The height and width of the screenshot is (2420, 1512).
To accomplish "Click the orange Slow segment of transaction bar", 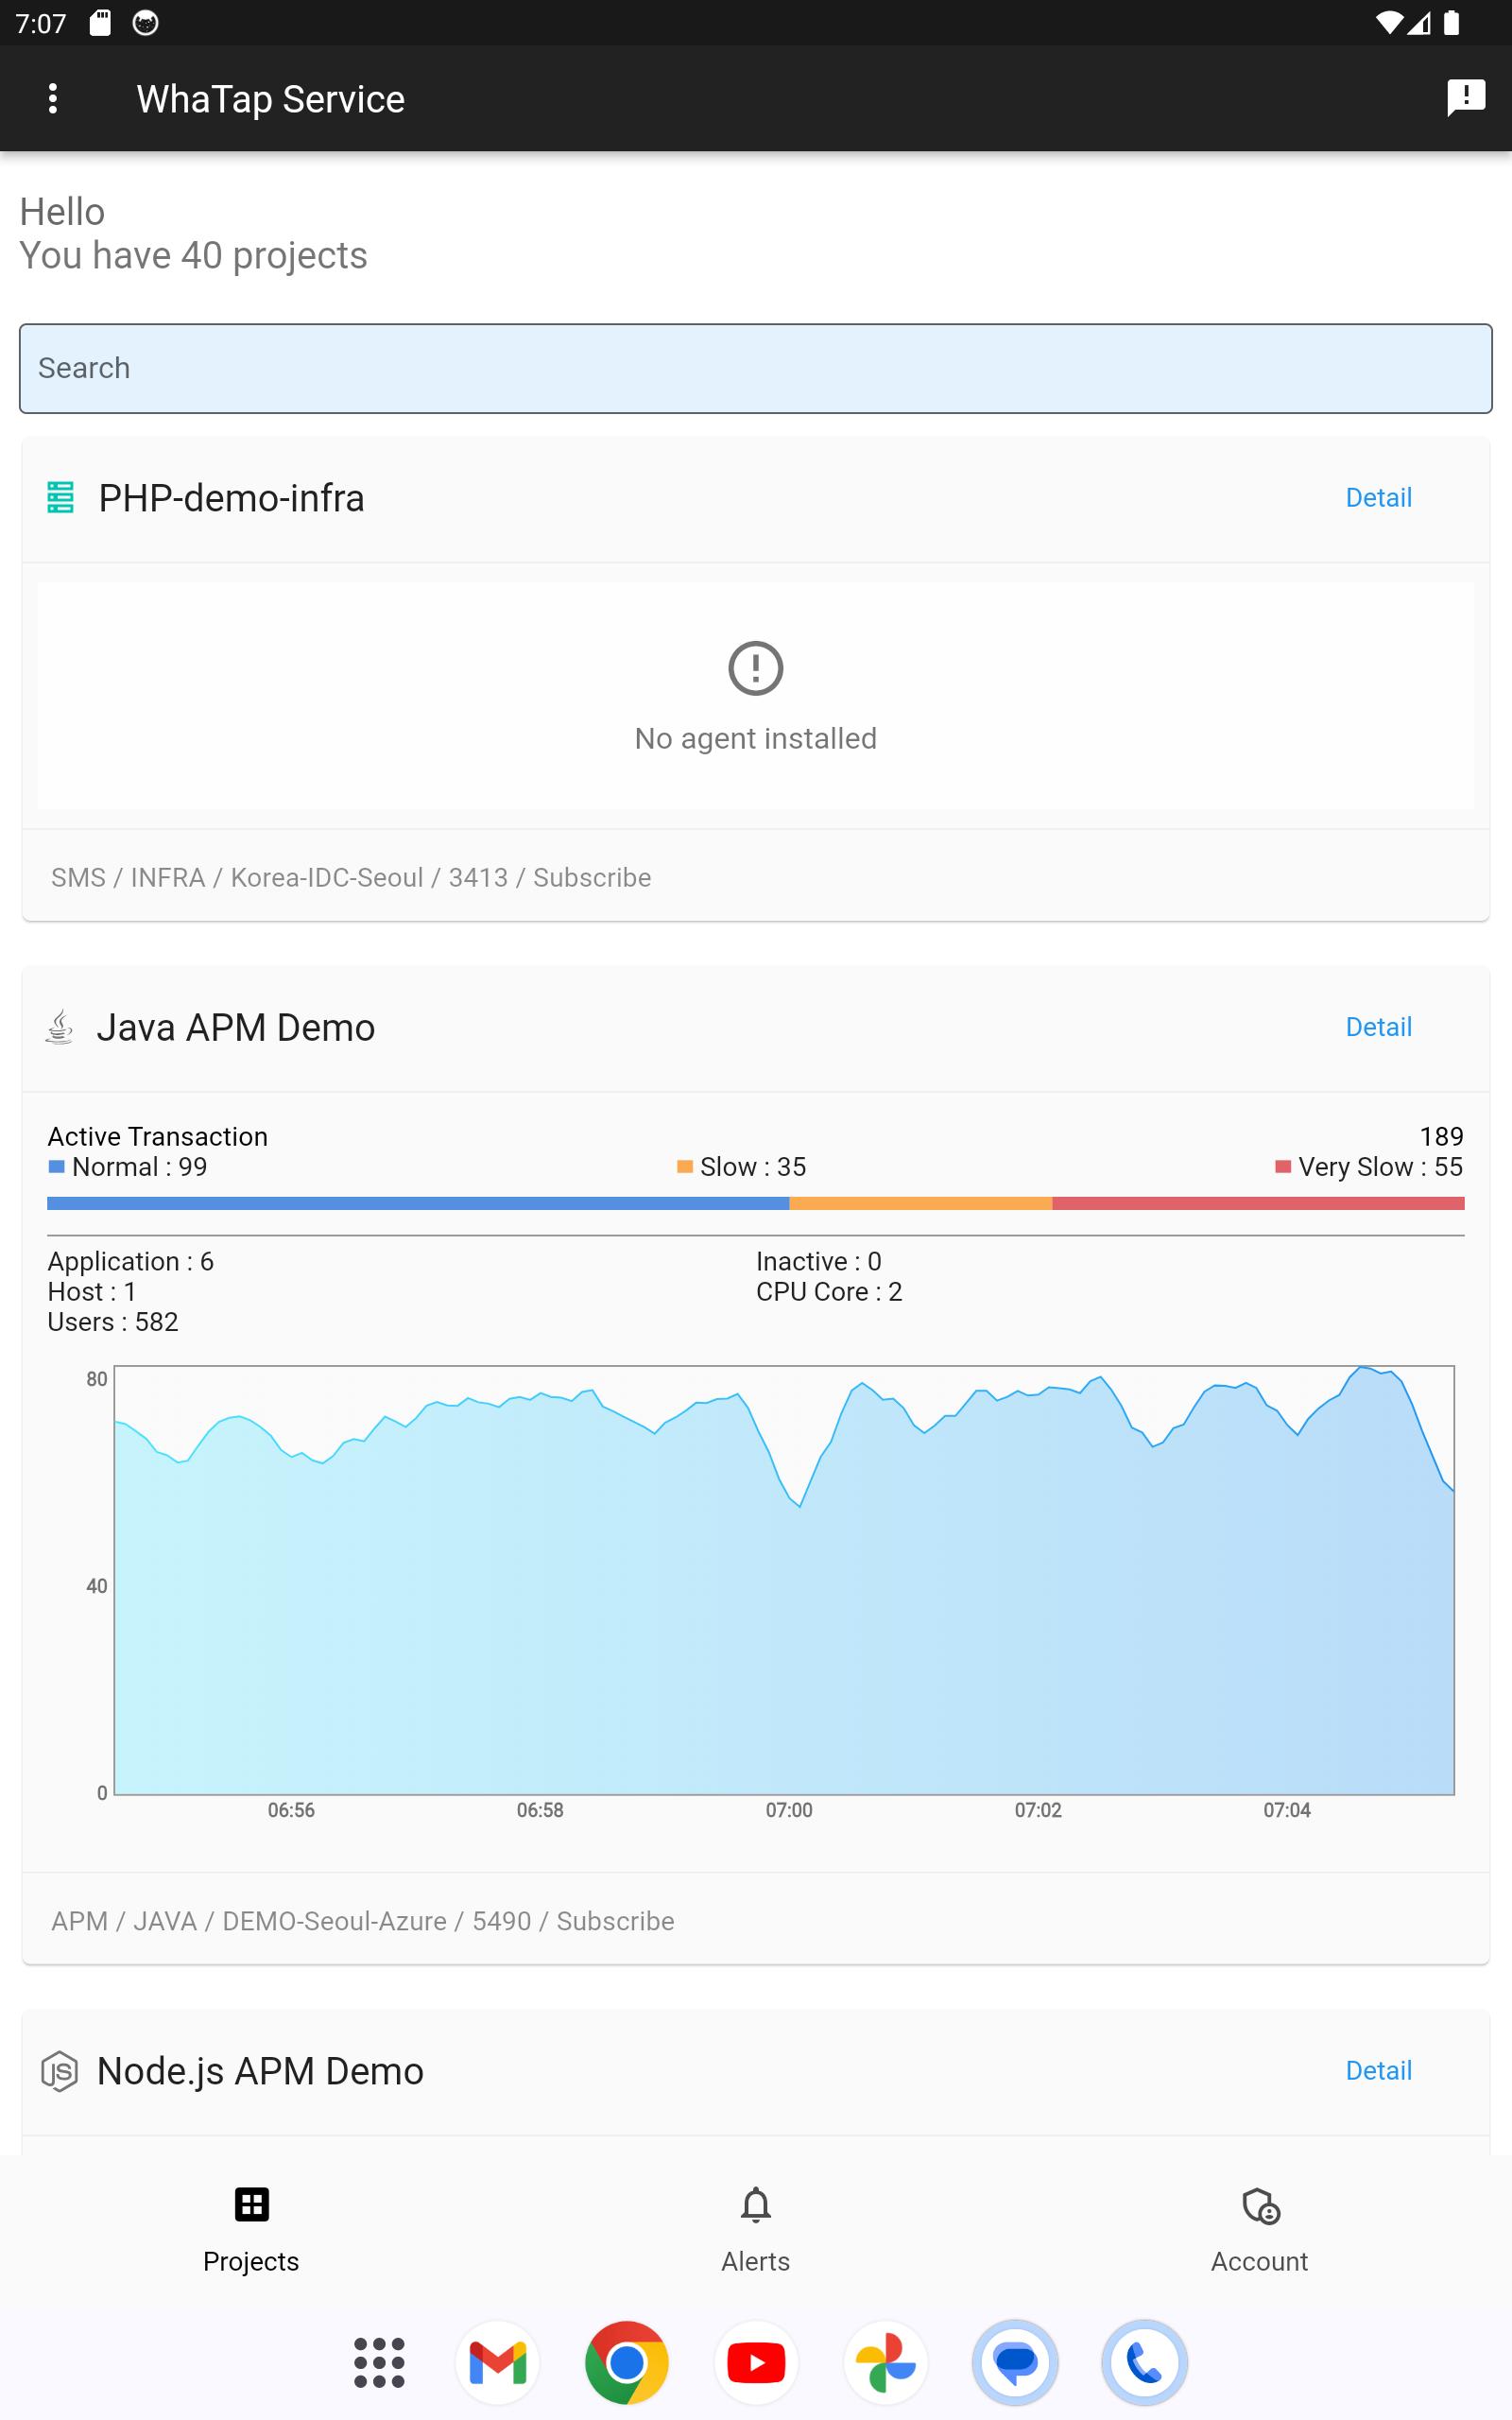I will (x=920, y=1203).
